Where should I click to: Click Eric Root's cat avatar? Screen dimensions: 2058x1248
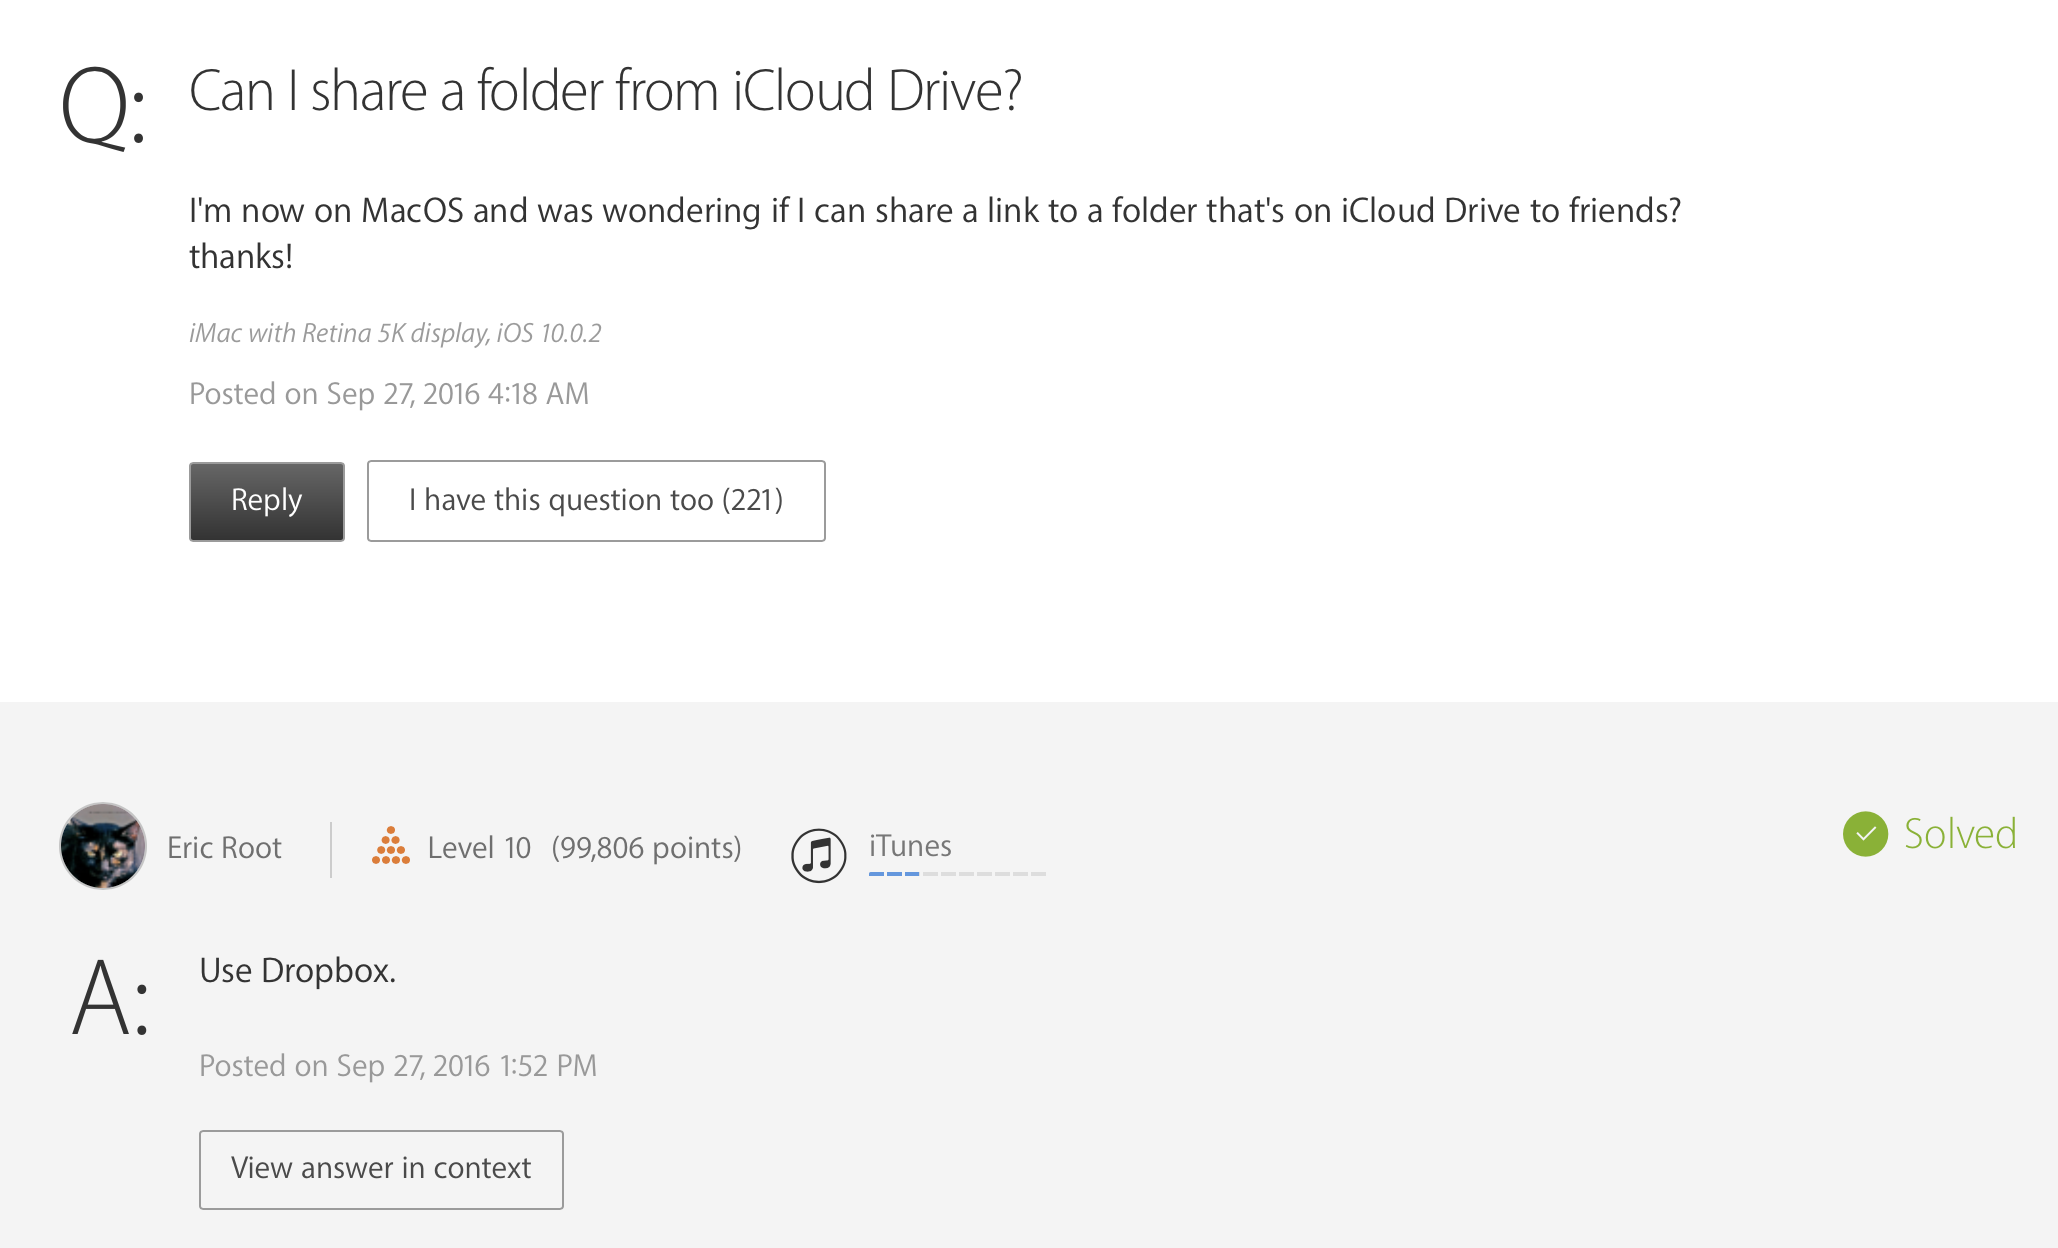tap(103, 846)
